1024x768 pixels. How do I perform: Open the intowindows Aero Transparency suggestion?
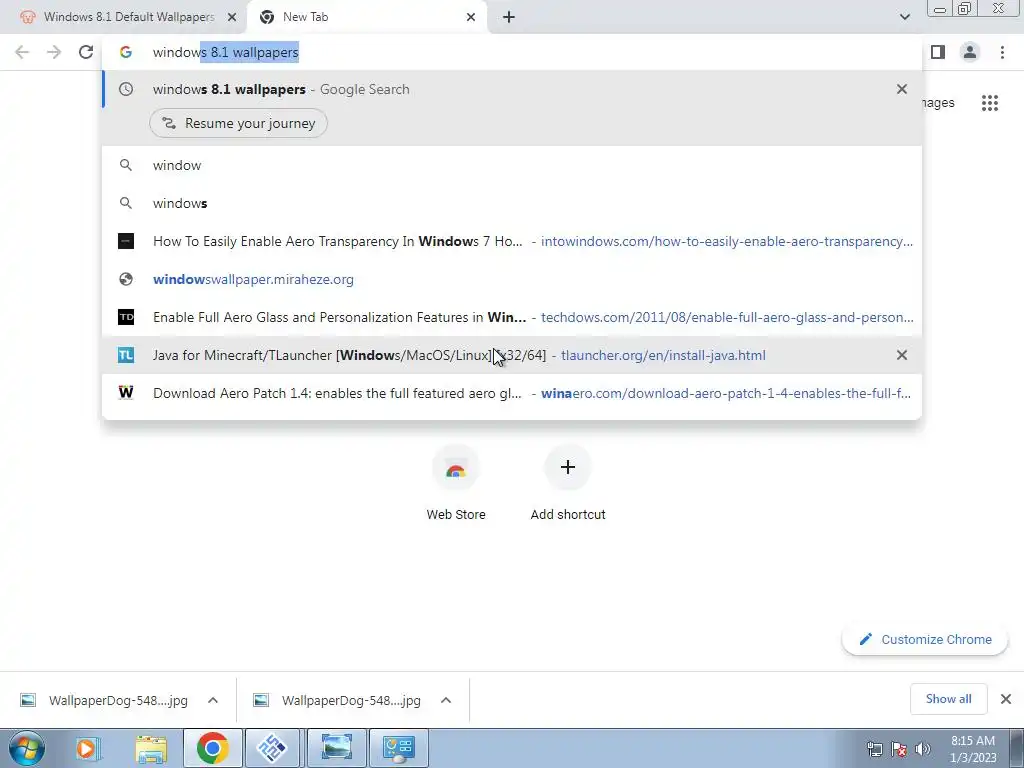[512, 241]
